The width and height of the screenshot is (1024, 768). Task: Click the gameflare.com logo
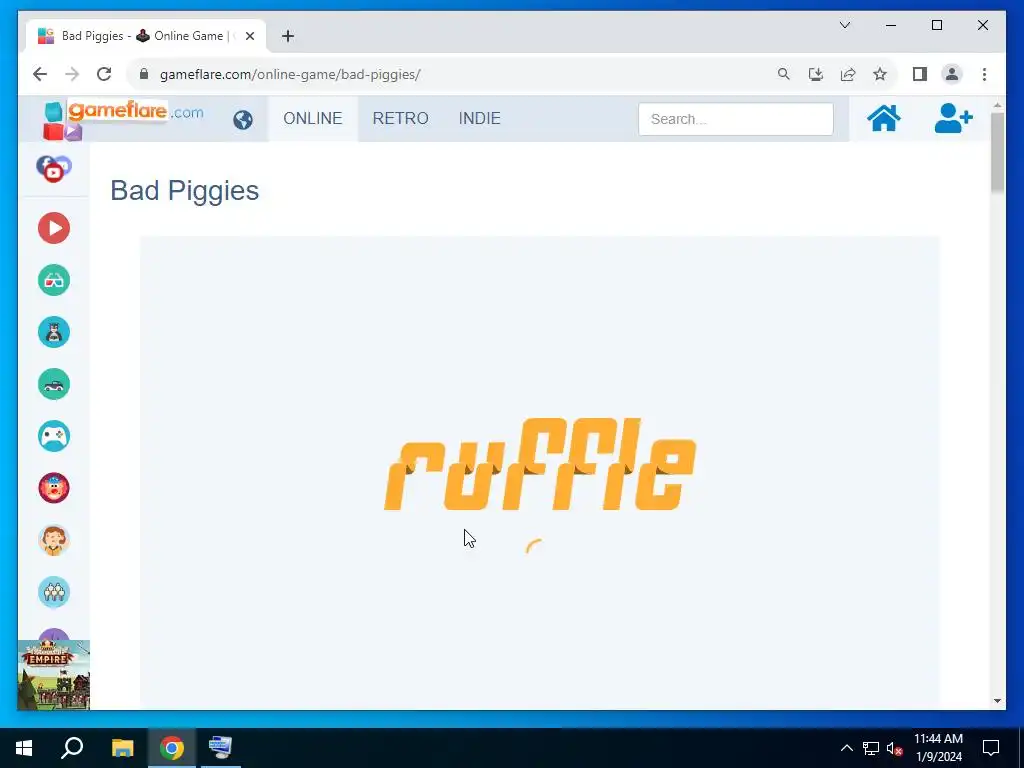point(123,119)
